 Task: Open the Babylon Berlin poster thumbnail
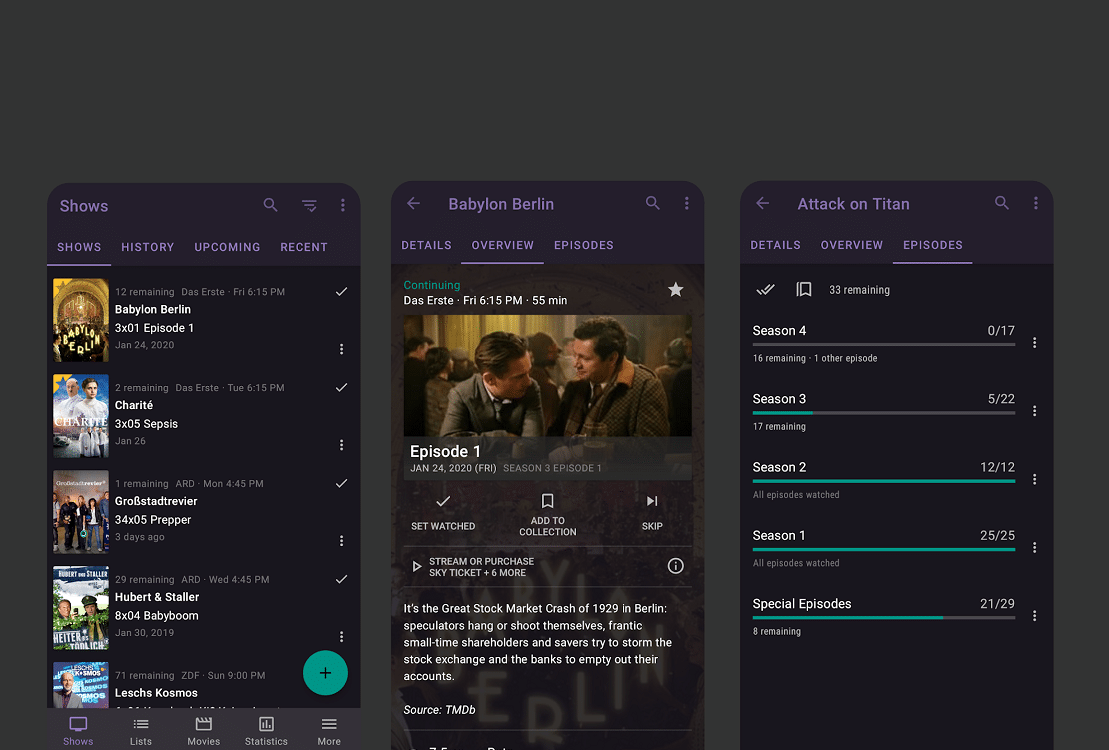81,320
